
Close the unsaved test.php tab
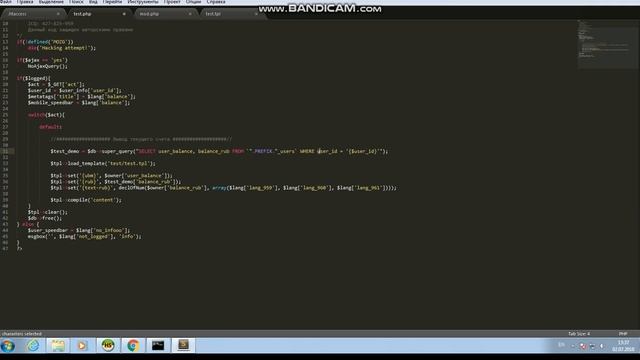click(124, 14)
